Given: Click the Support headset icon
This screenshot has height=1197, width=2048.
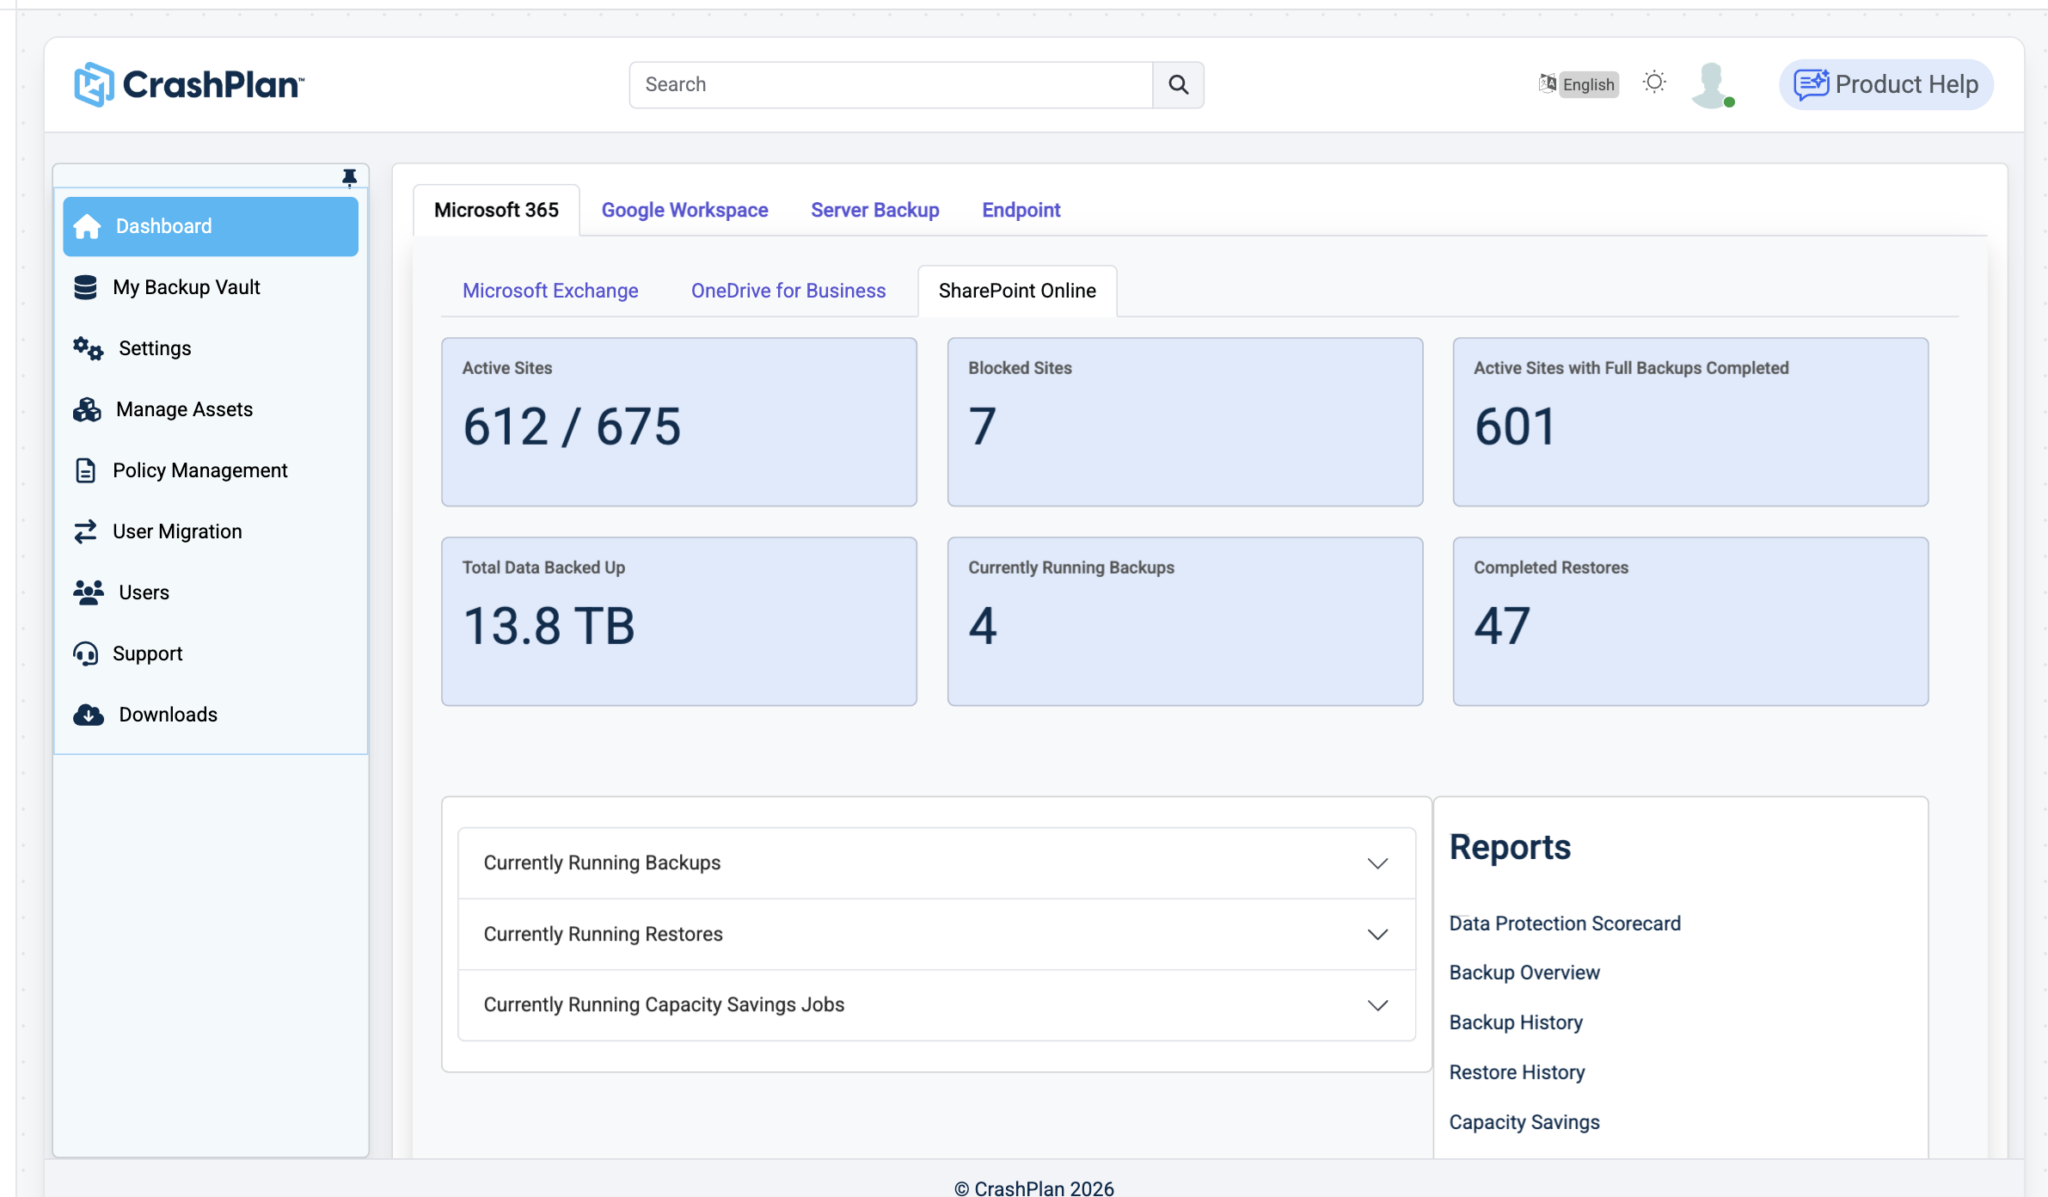Looking at the screenshot, I should [x=86, y=654].
